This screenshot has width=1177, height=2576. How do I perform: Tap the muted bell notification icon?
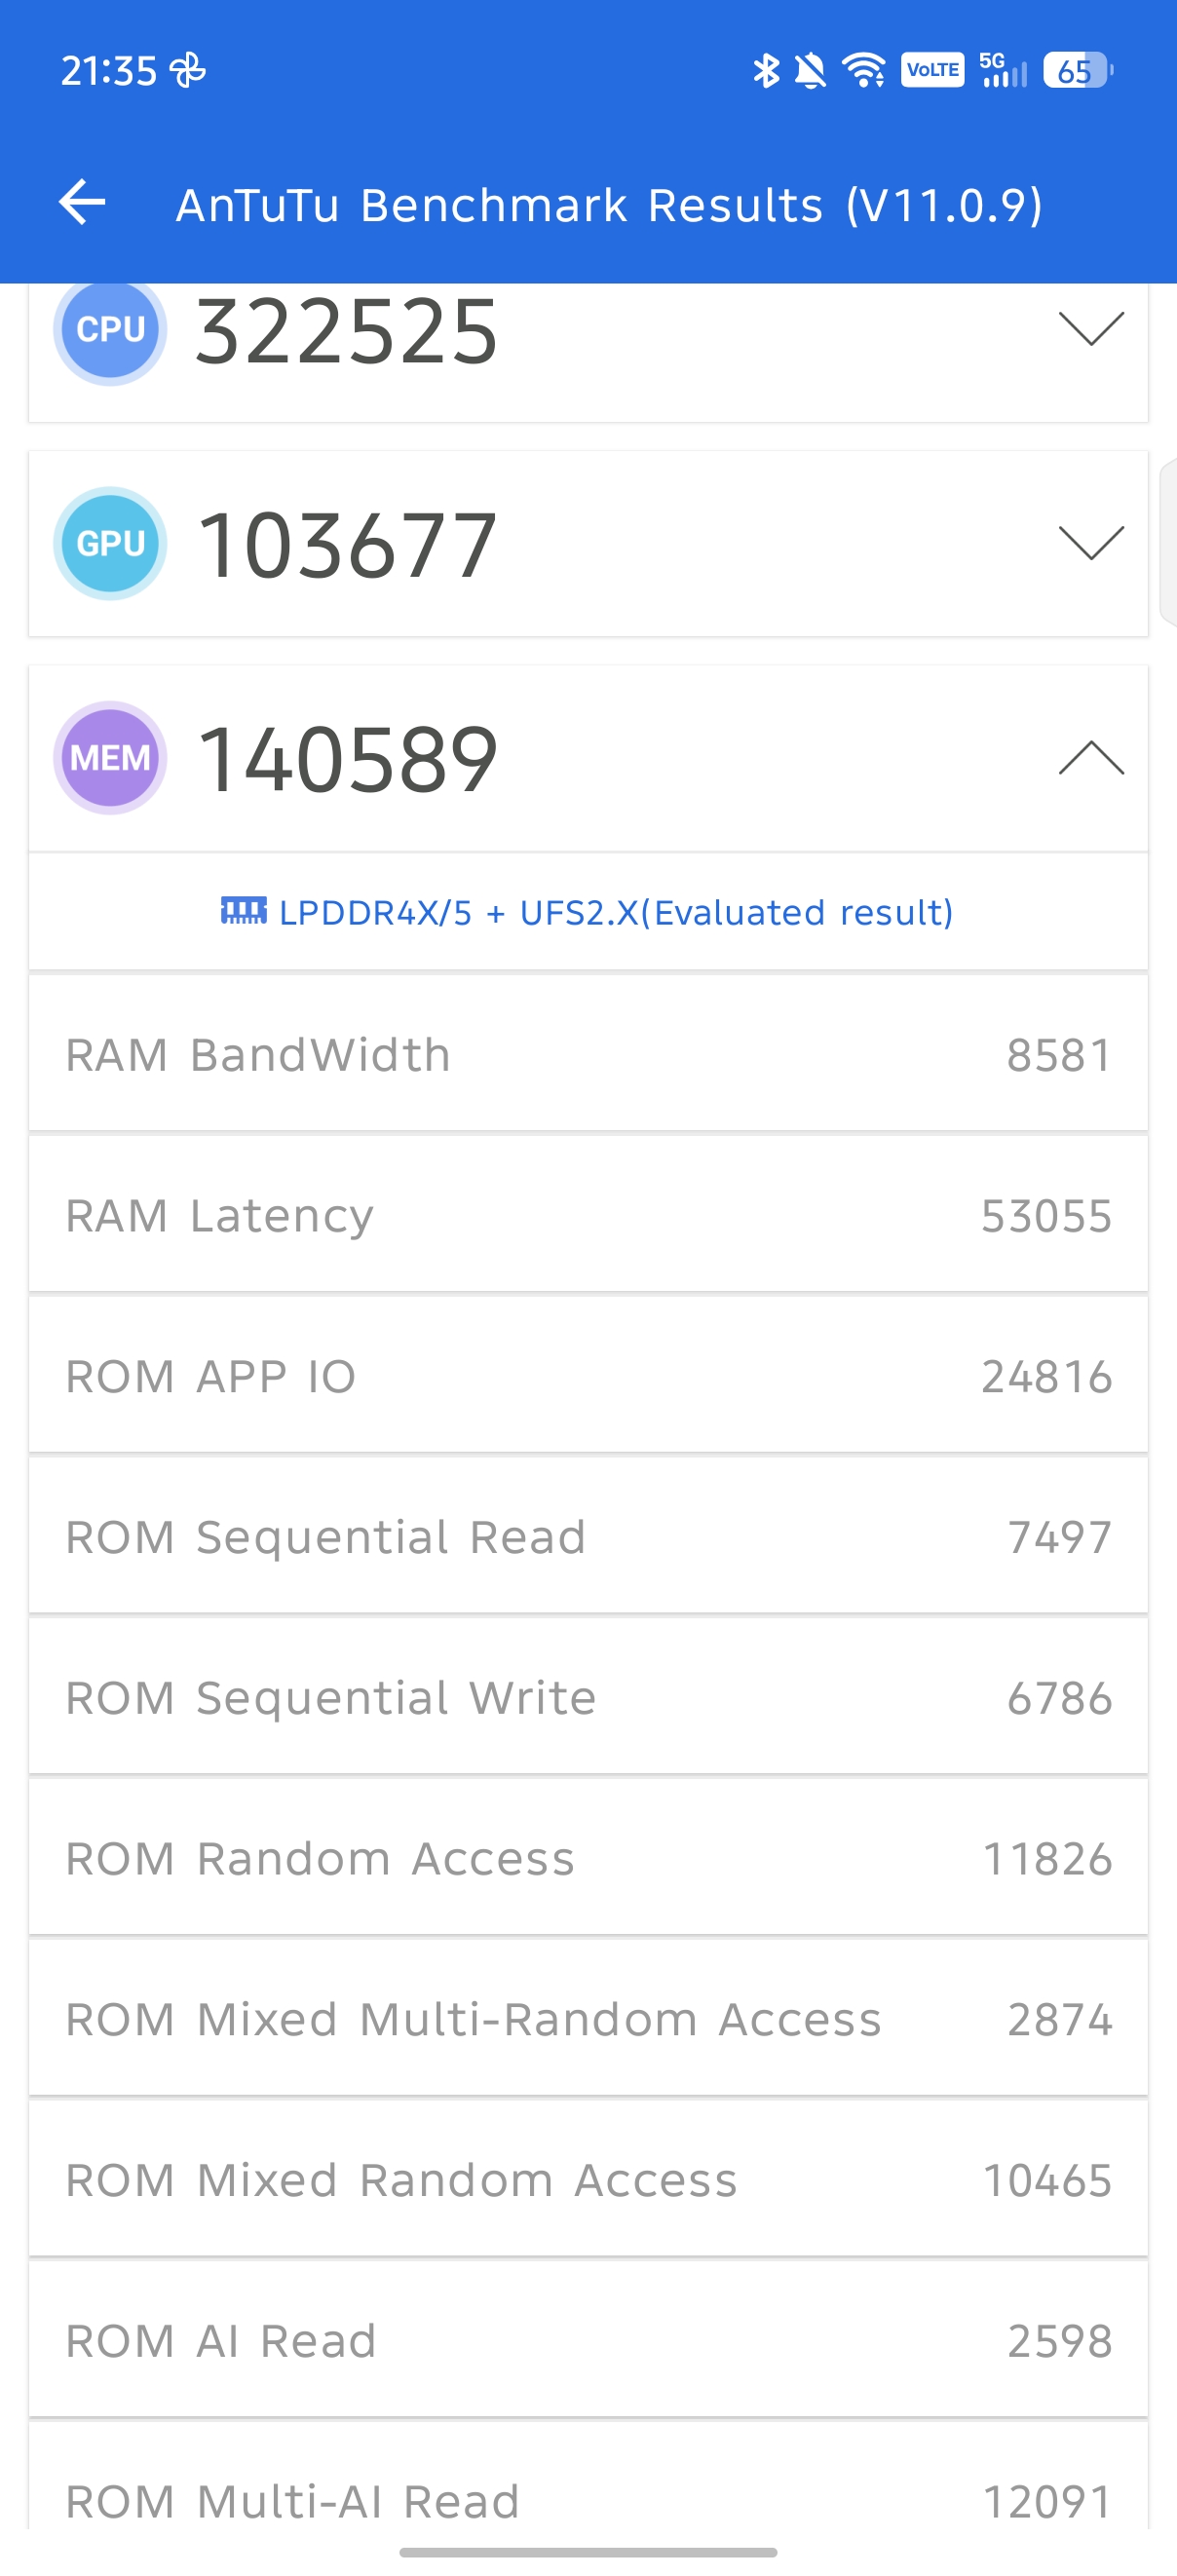810,71
